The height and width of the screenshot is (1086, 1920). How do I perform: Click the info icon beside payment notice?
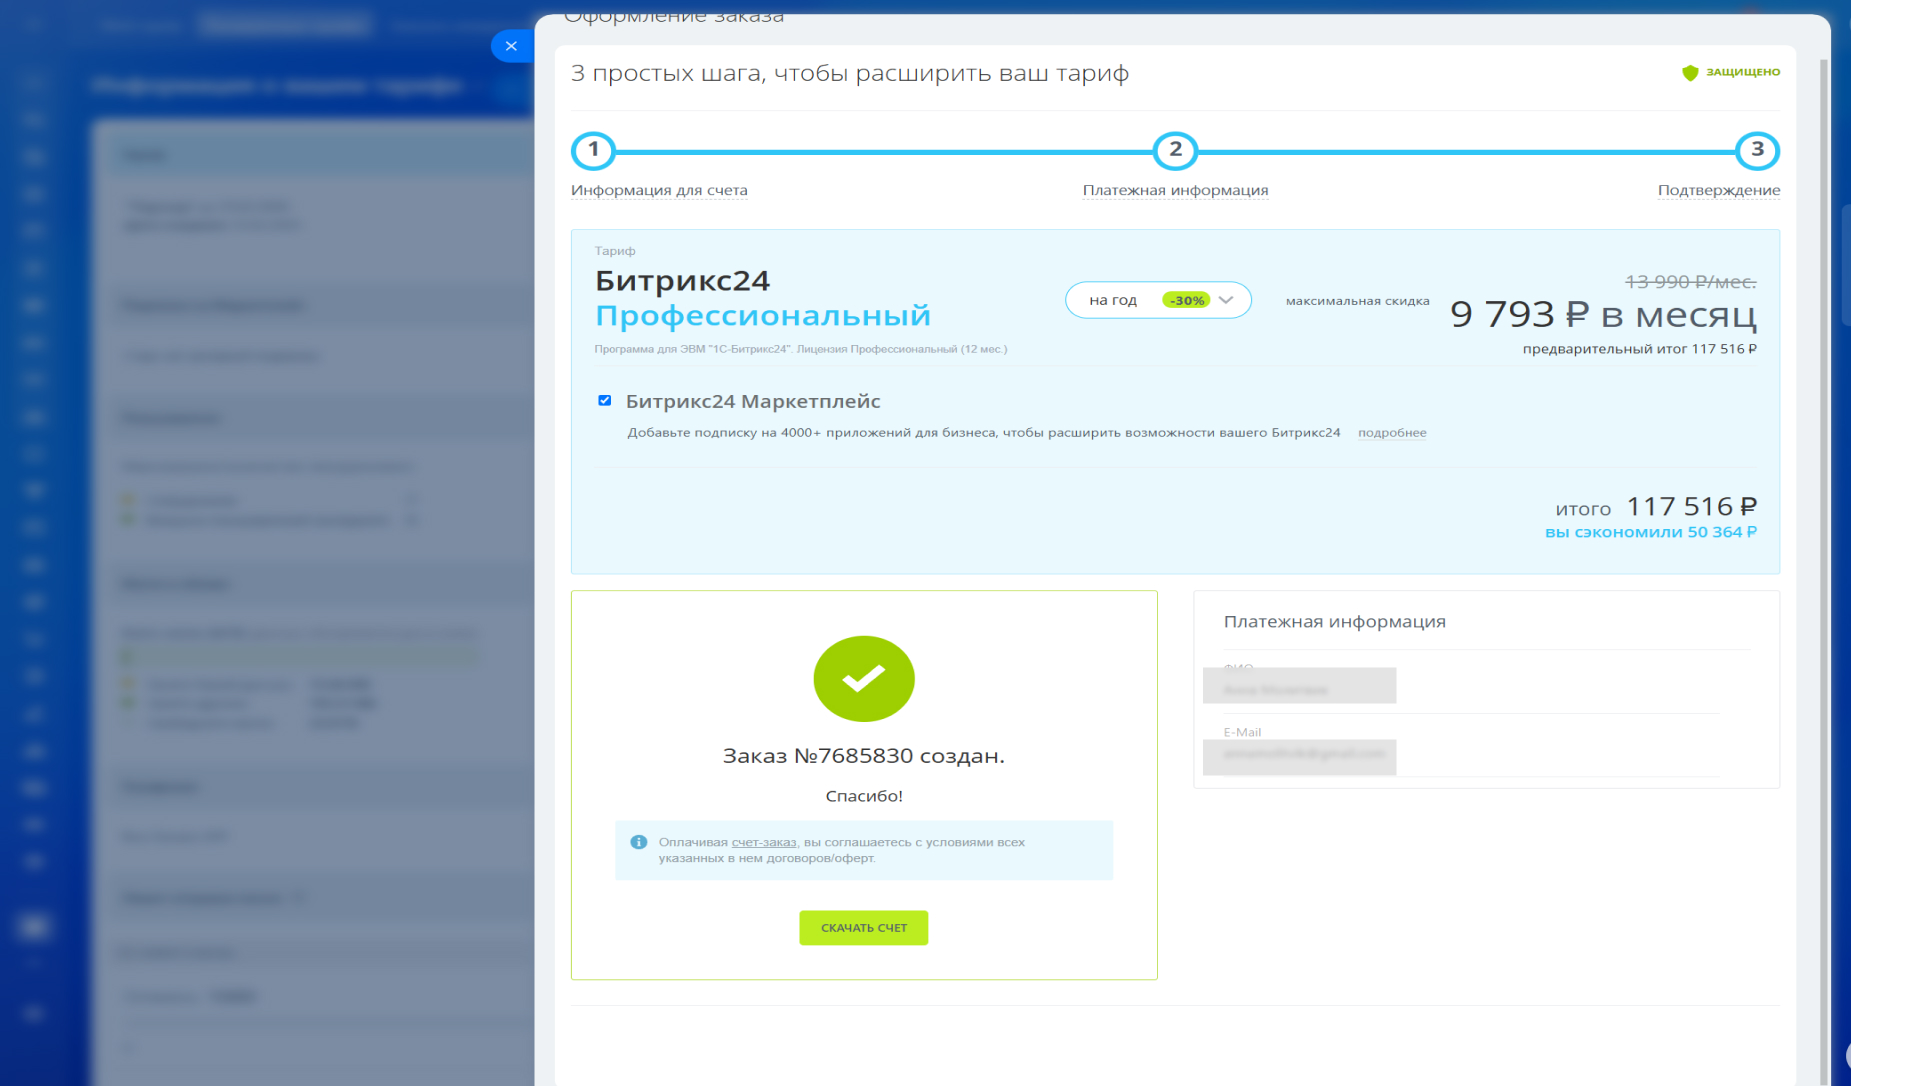coord(639,842)
